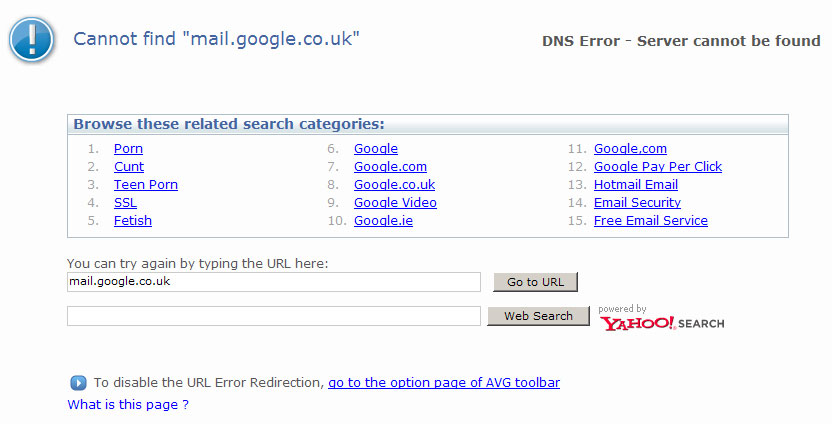Click the Yahoo! Search logo
Image resolution: width=832 pixels, height=424 pixels.
(x=662, y=323)
